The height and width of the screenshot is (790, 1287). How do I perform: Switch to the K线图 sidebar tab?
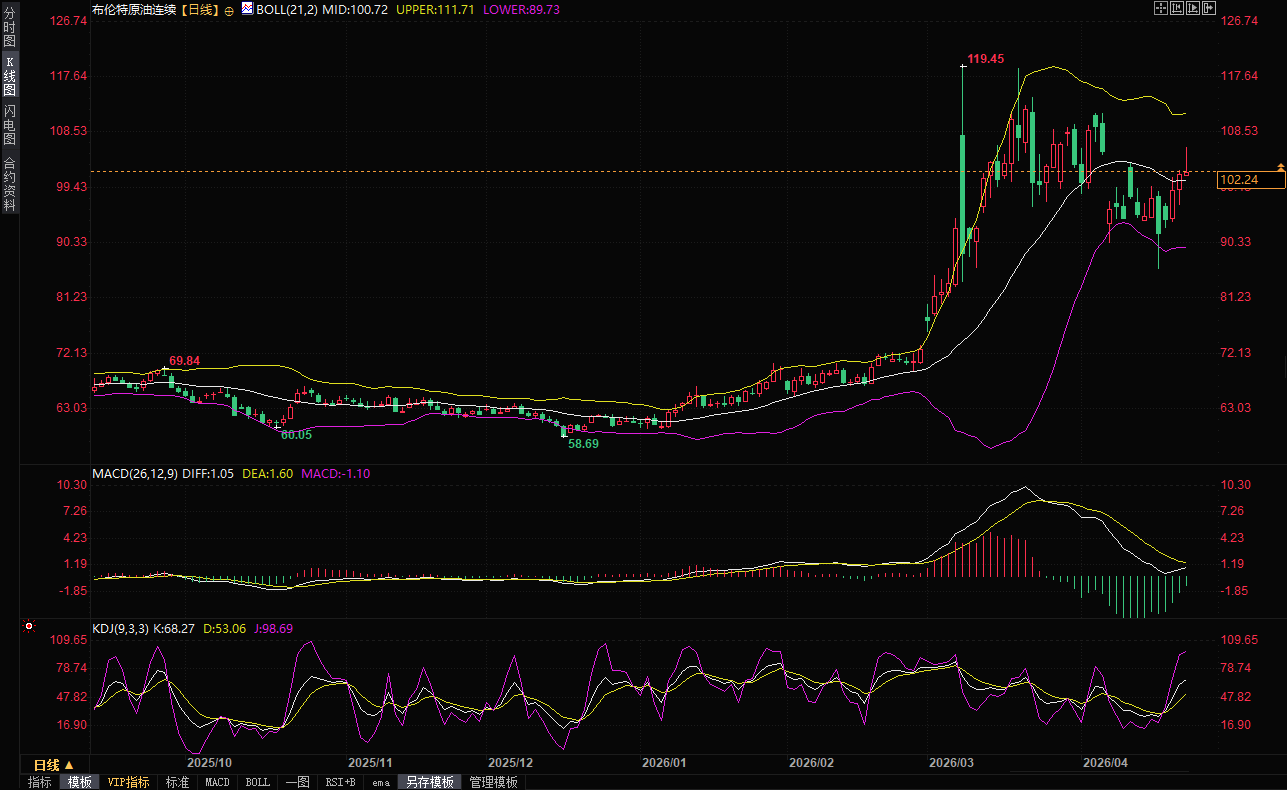click(x=9, y=76)
